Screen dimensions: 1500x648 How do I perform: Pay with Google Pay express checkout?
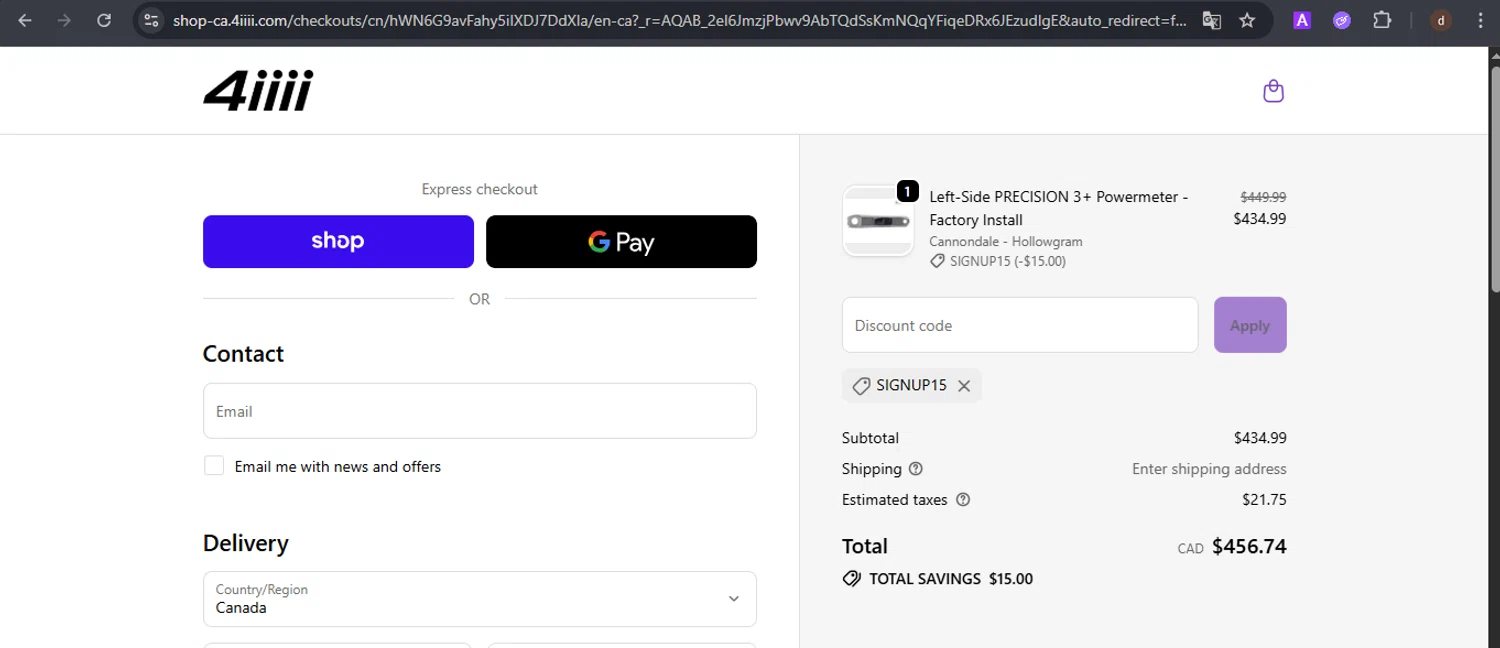pyautogui.click(x=621, y=242)
